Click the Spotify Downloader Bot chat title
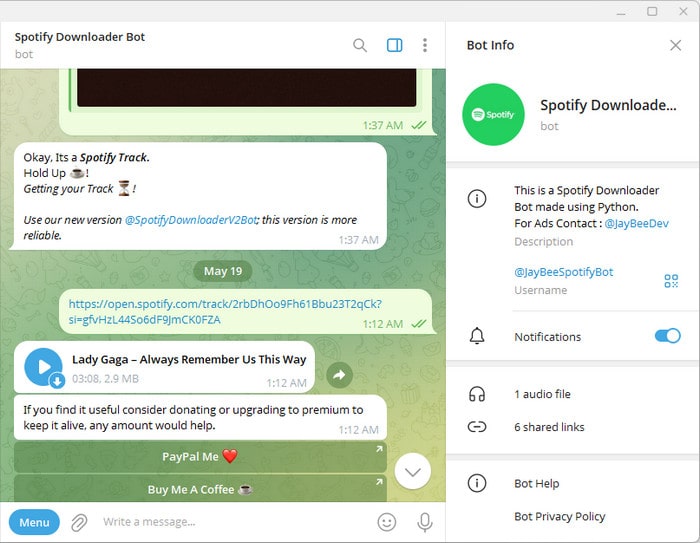 [x=80, y=37]
